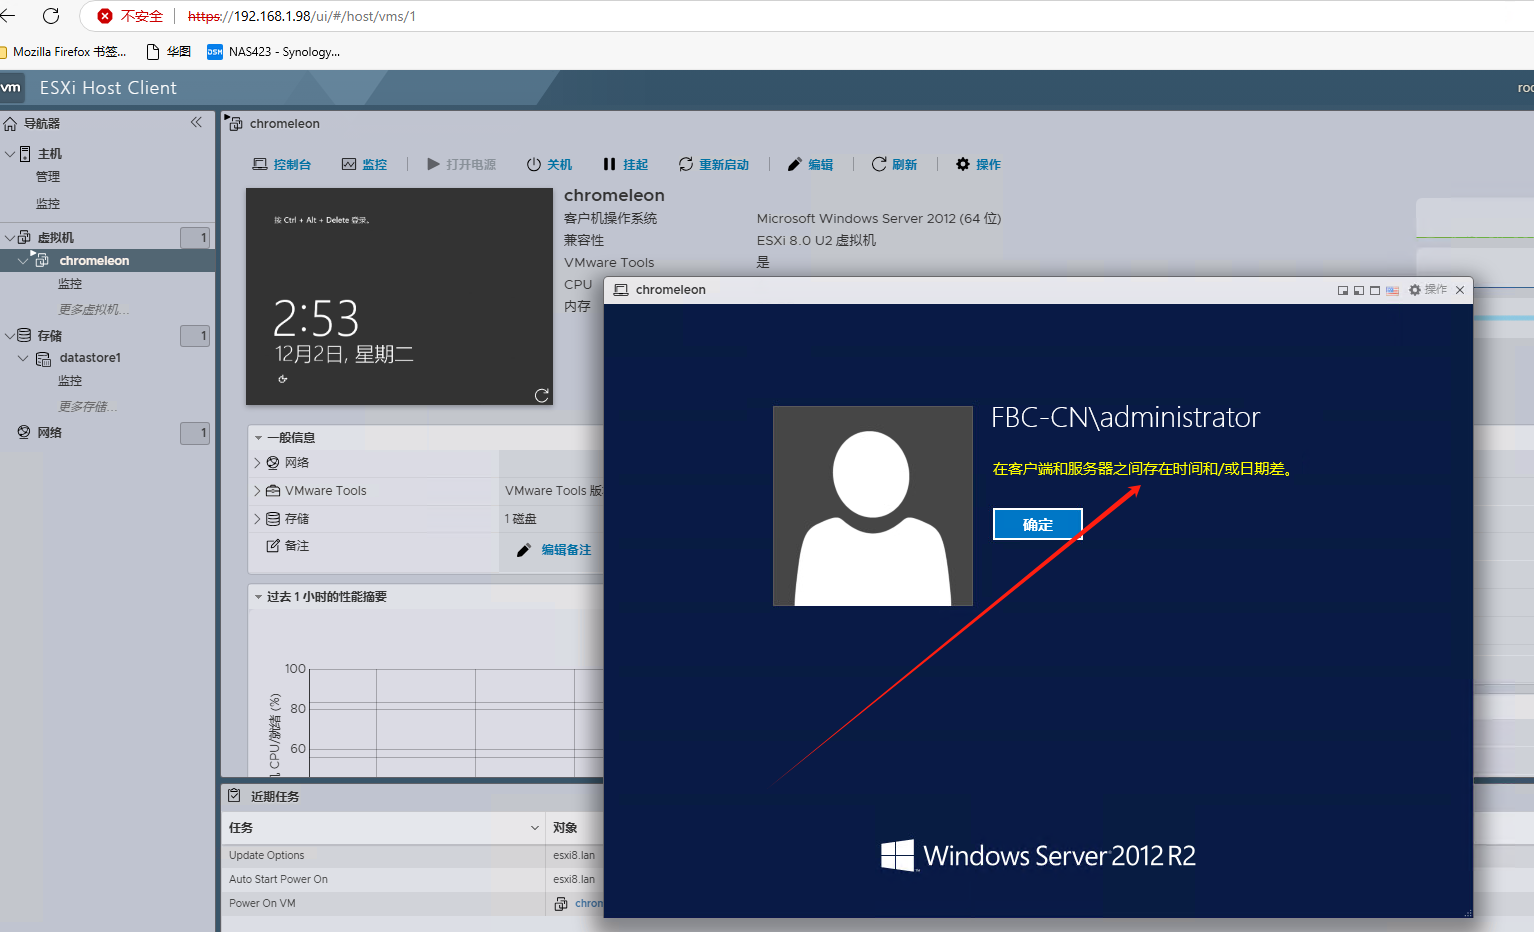Click the user avatar in console window
Image resolution: width=1534 pixels, height=932 pixels.
(873, 506)
